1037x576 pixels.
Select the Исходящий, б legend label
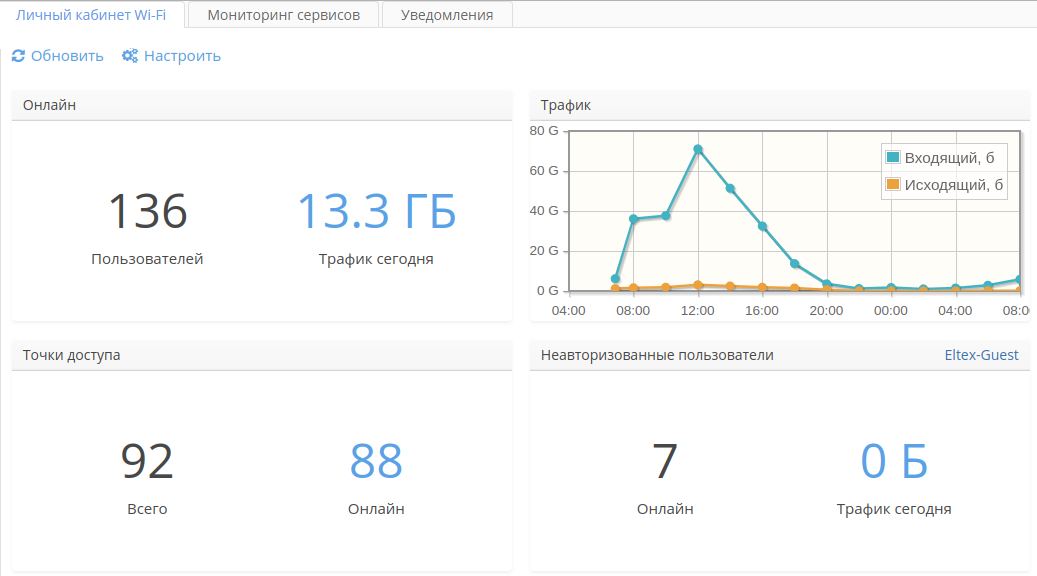(x=954, y=185)
